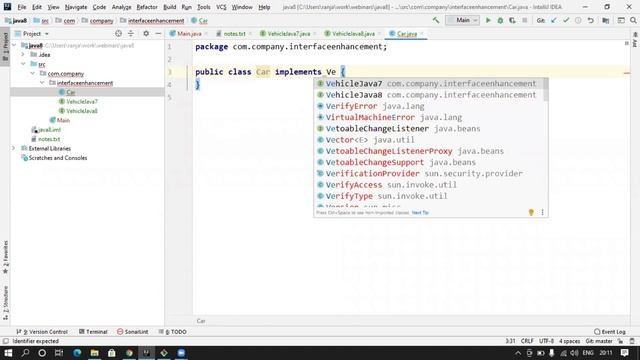The width and height of the screenshot is (640, 360).
Task: Expand the .idea folder
Action: click(x=23, y=54)
